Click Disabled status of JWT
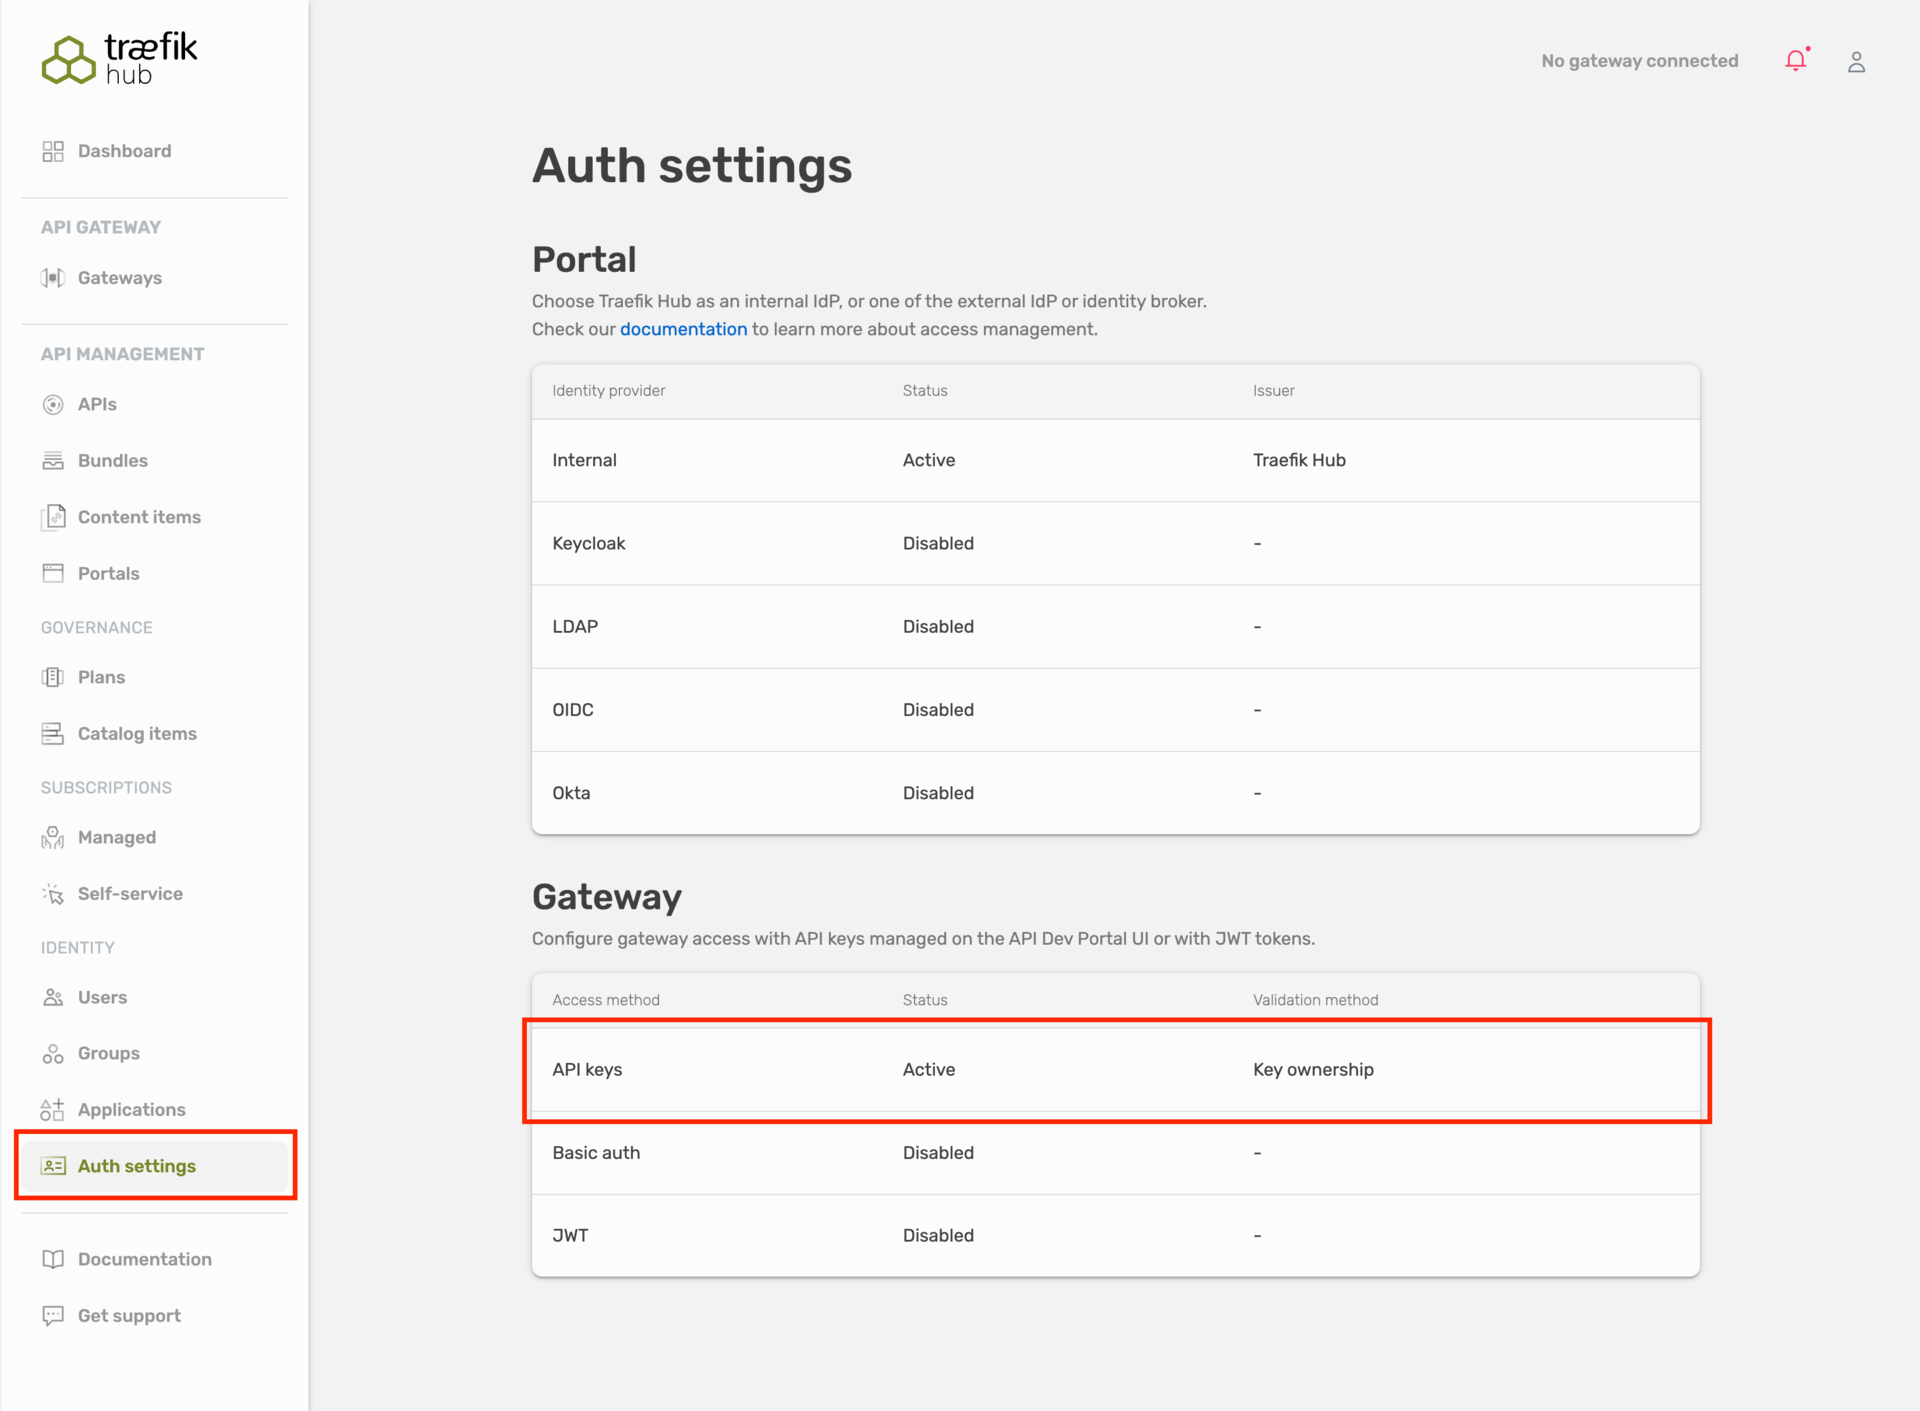Viewport: 1920px width, 1411px height. 938,1235
